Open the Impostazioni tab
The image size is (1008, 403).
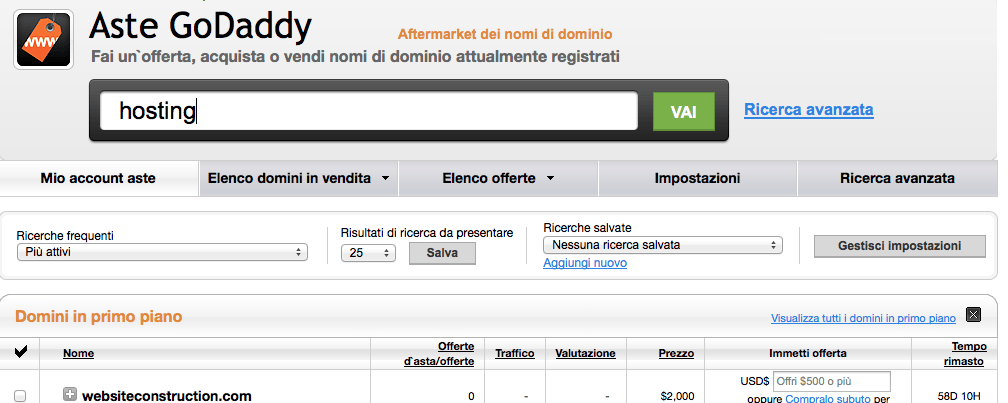[x=698, y=178]
